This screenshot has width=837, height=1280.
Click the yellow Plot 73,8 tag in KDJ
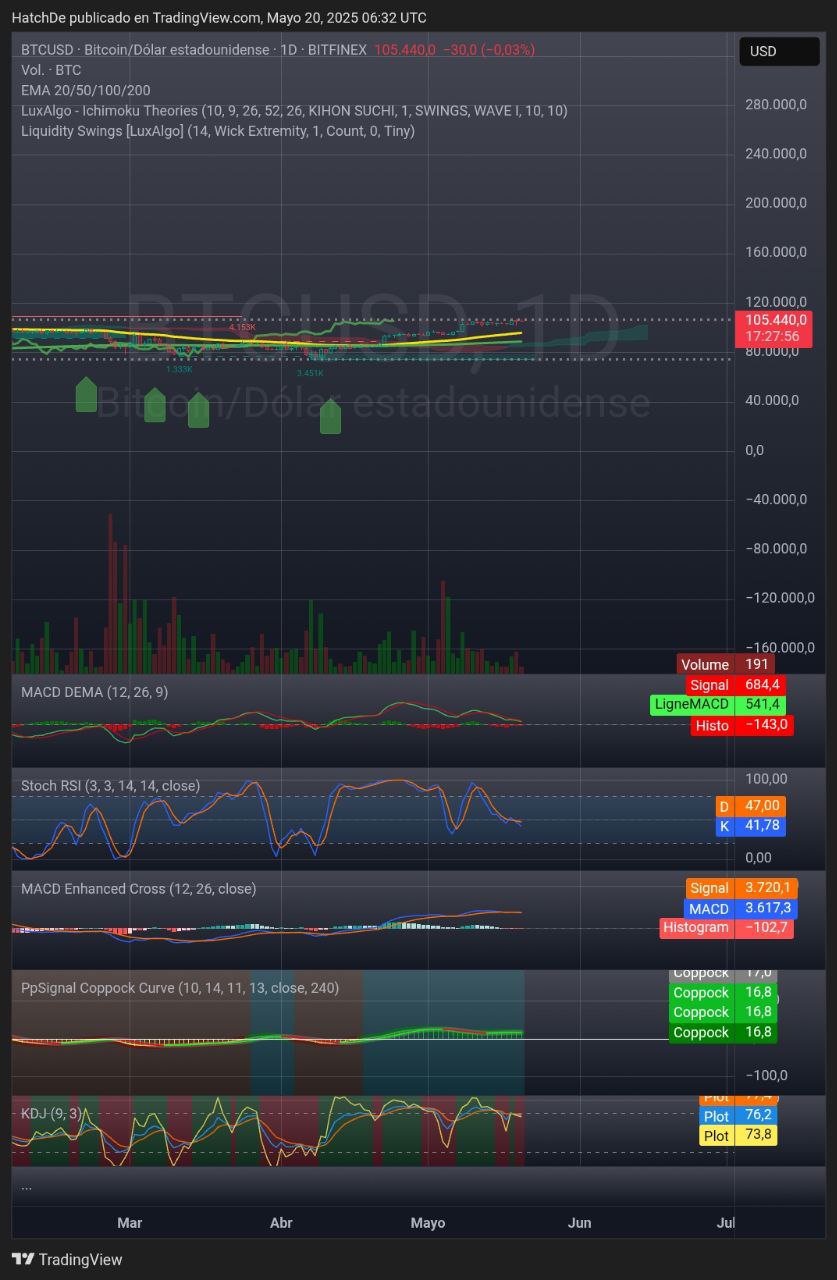(738, 1135)
